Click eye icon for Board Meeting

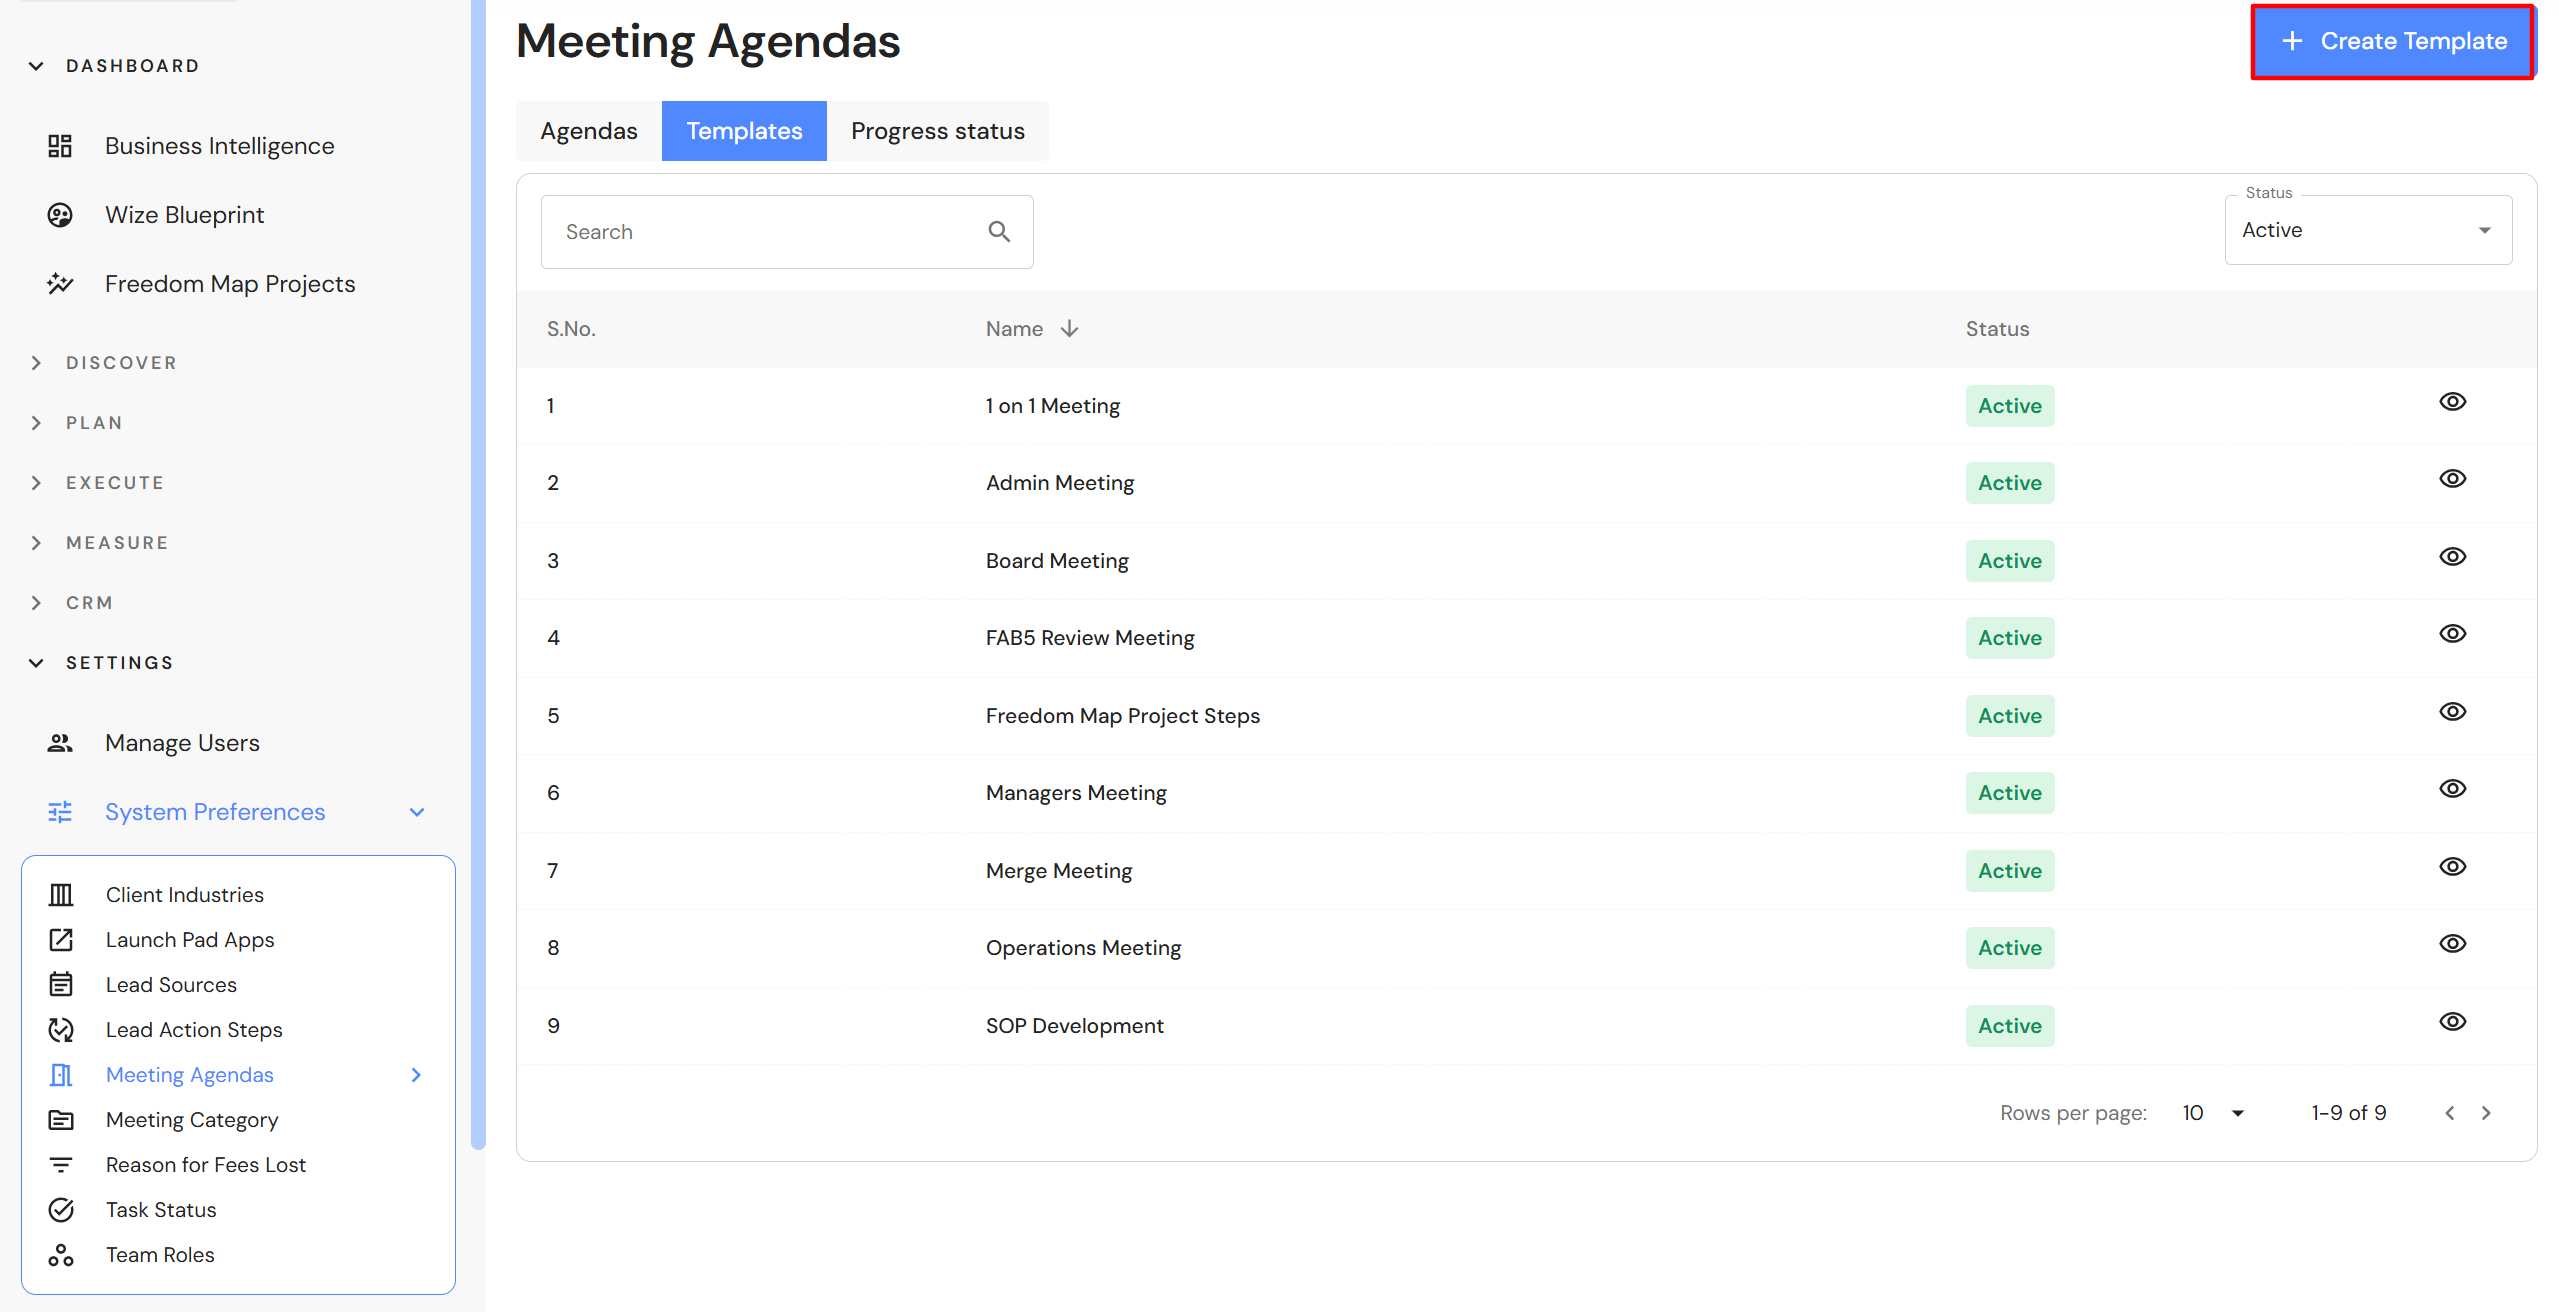(x=2452, y=557)
